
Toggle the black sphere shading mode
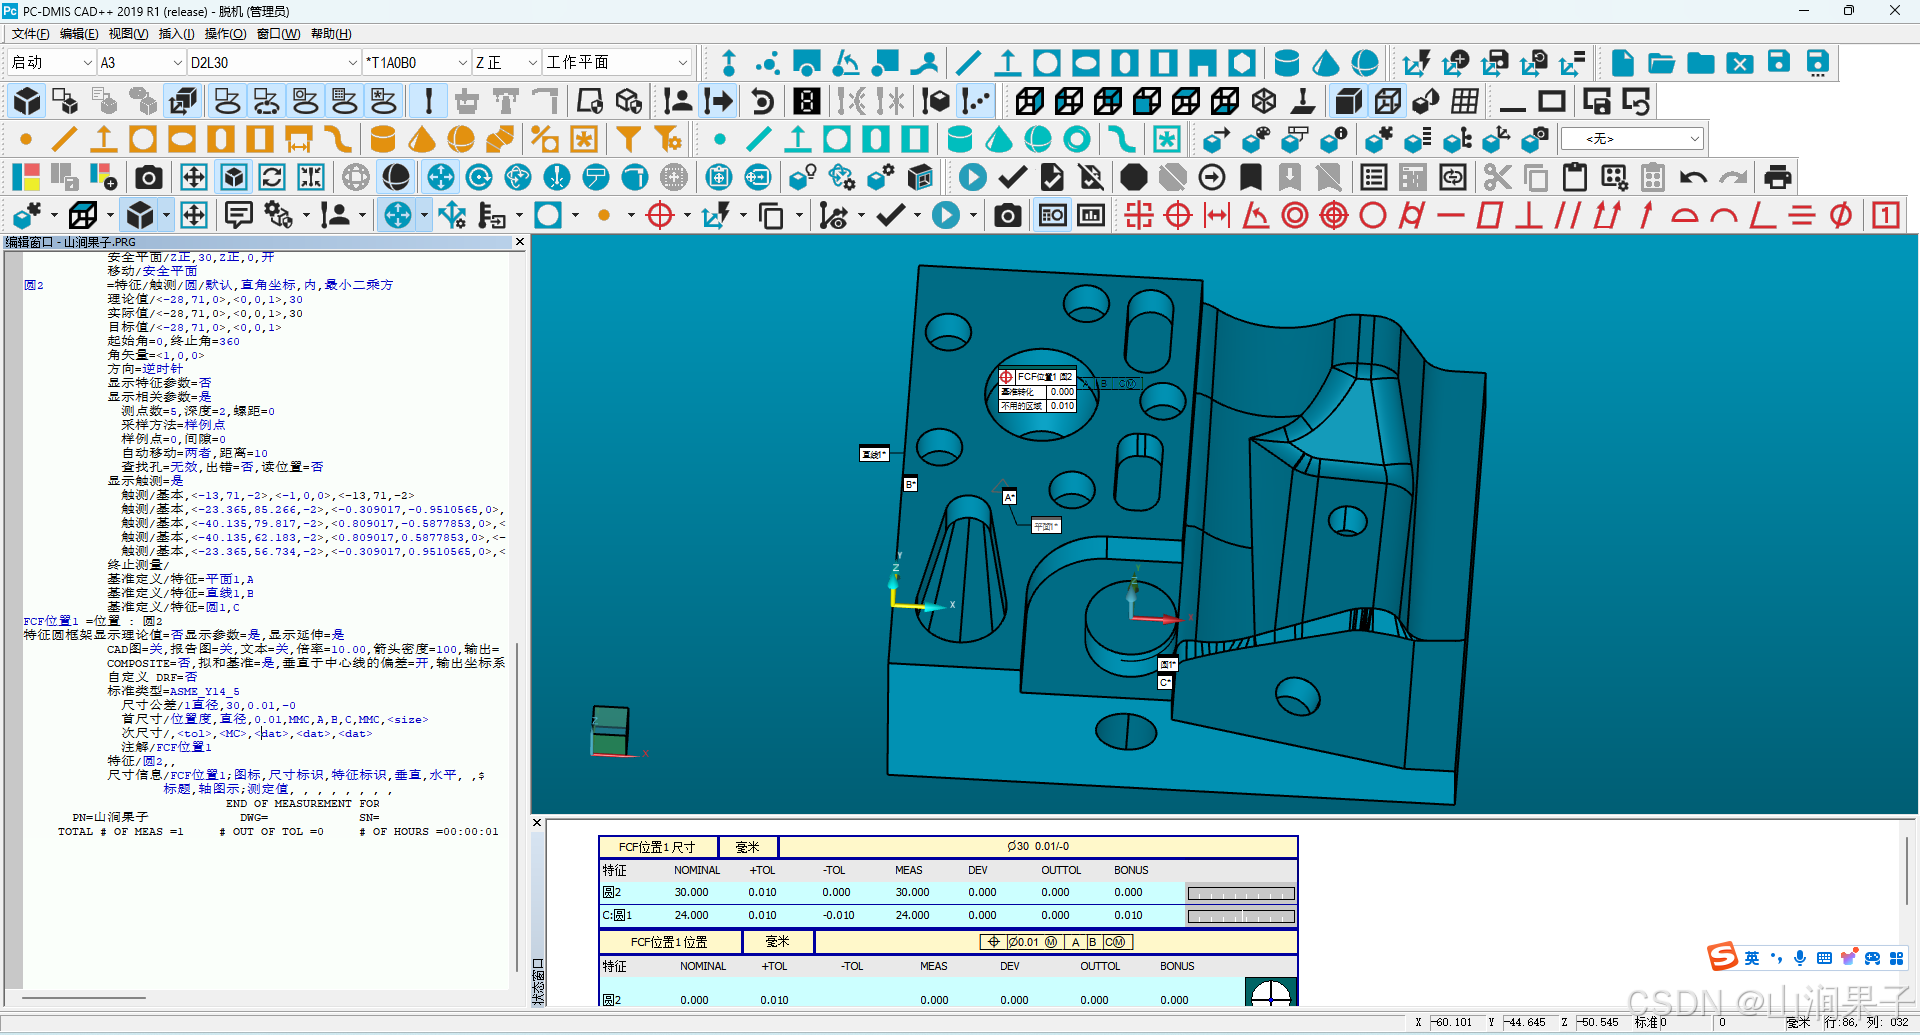point(396,177)
